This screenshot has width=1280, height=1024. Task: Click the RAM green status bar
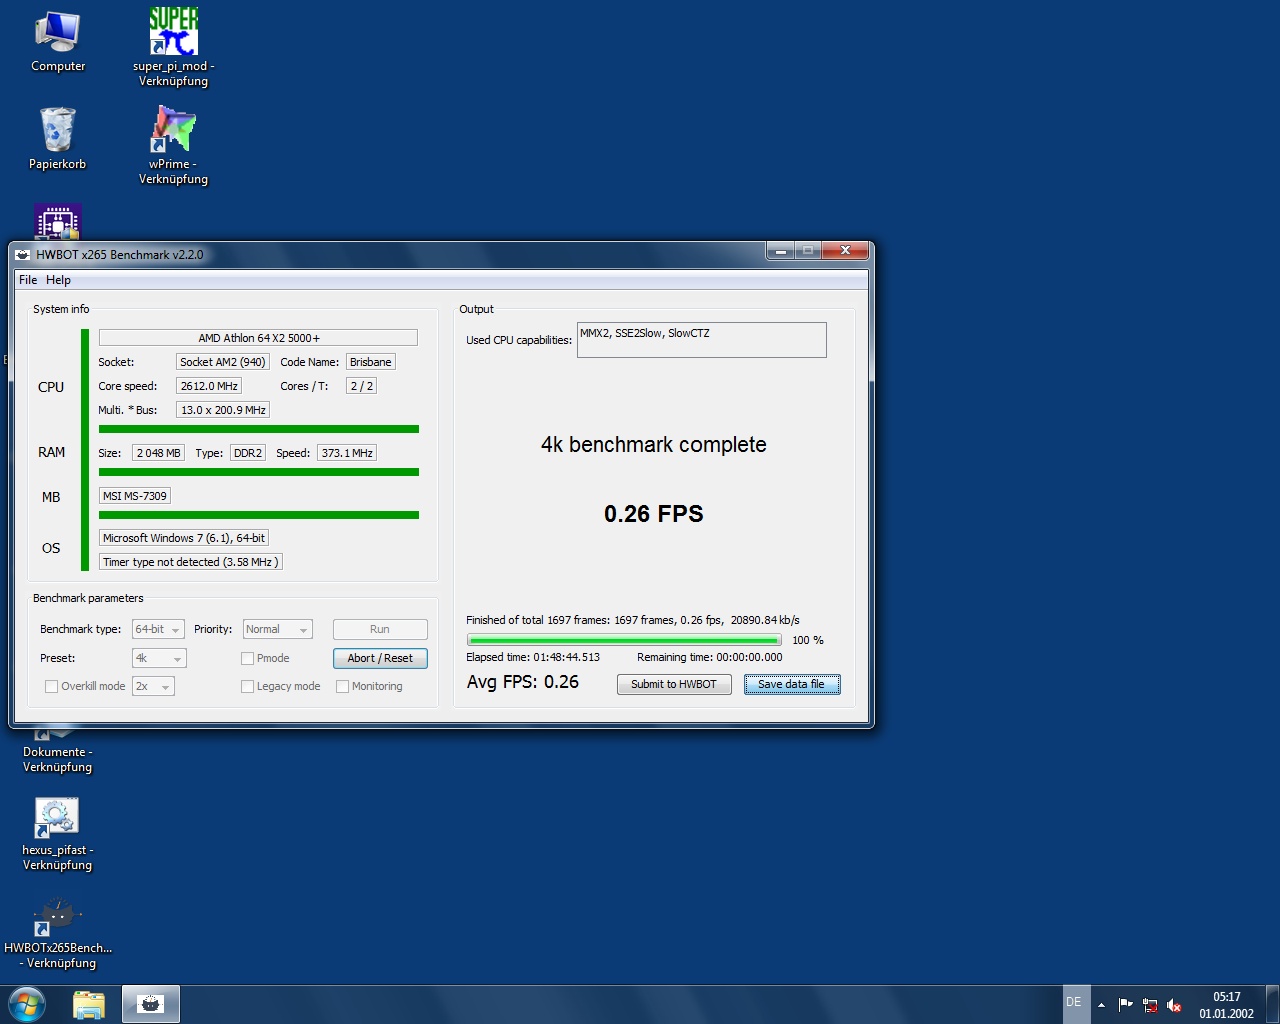[259, 472]
